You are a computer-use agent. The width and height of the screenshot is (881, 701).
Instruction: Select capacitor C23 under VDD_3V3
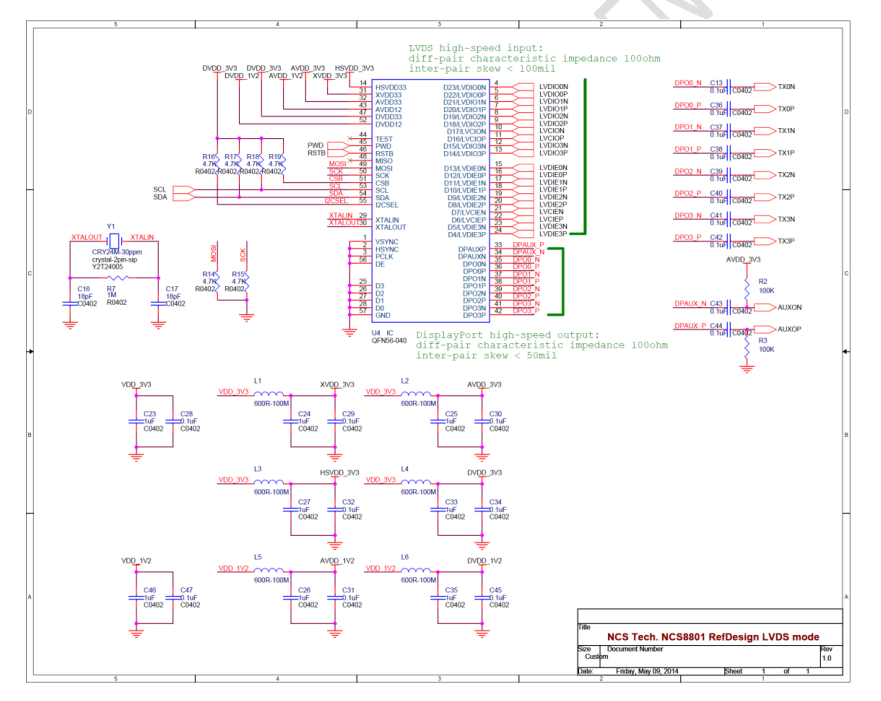[136, 421]
